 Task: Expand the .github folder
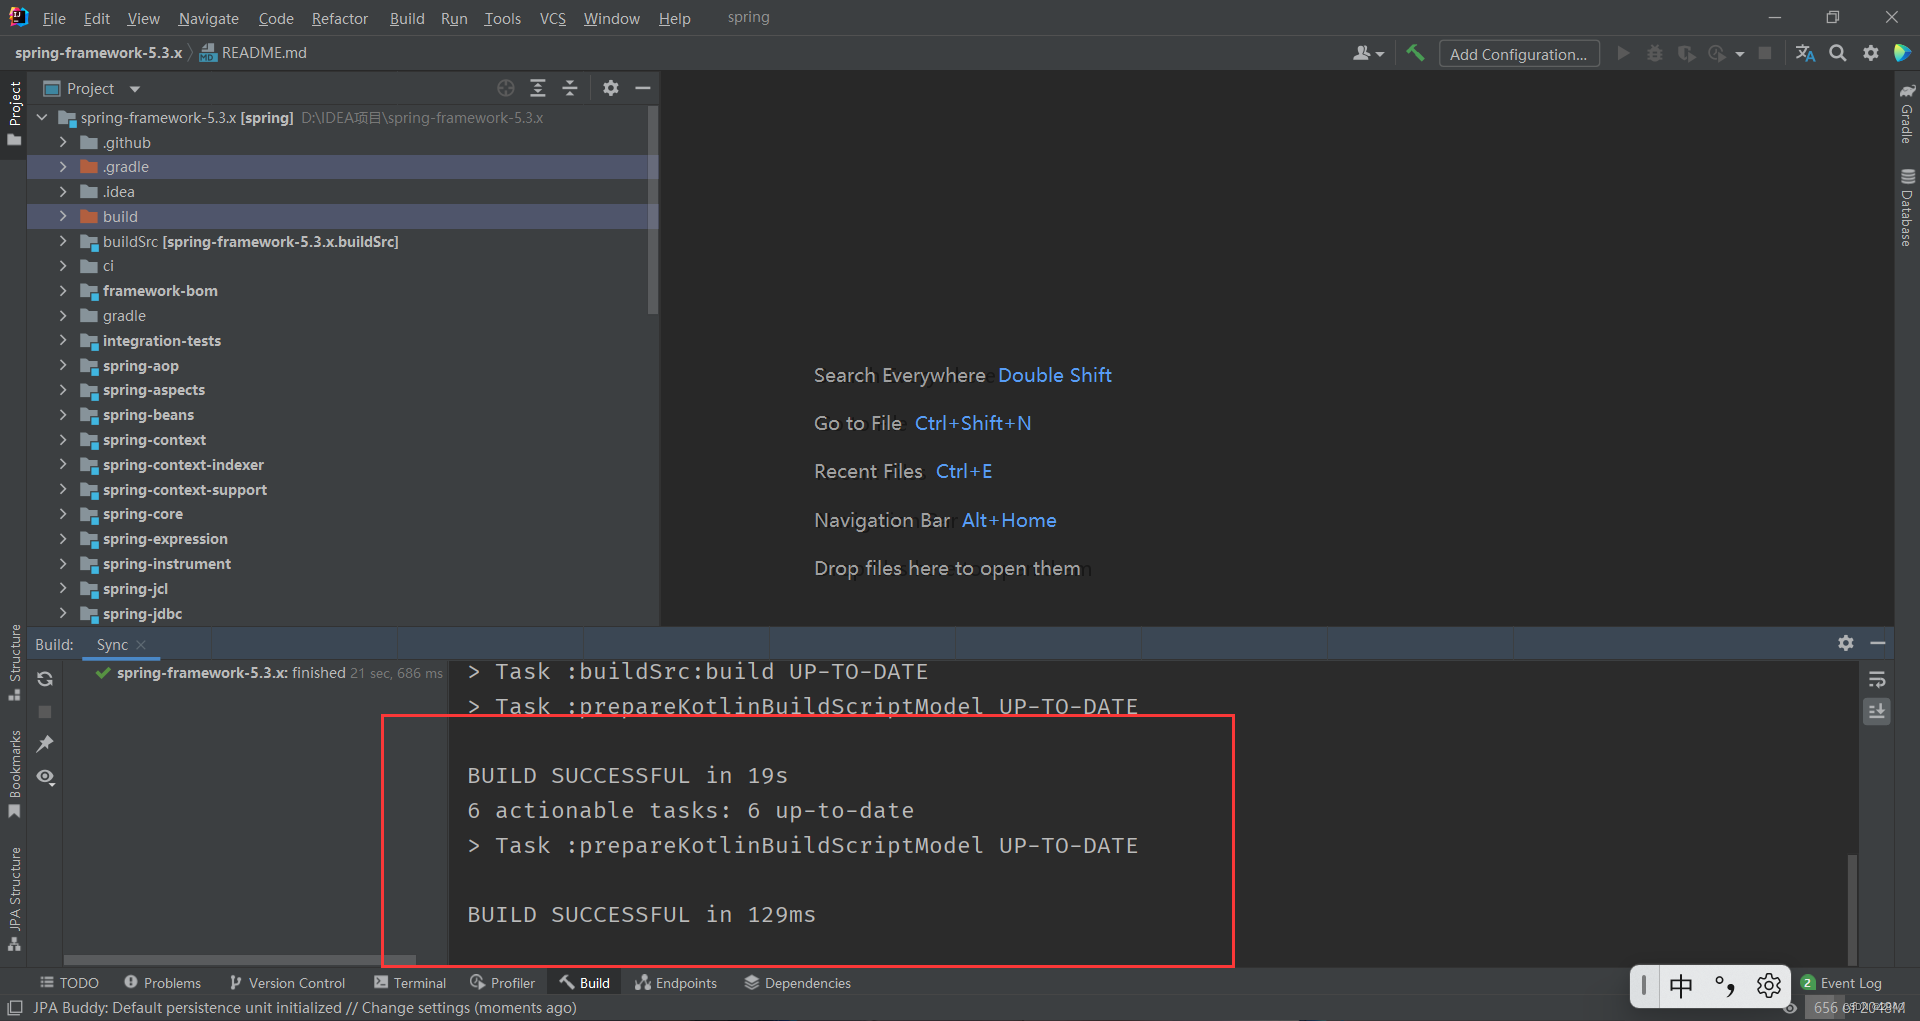click(63, 142)
